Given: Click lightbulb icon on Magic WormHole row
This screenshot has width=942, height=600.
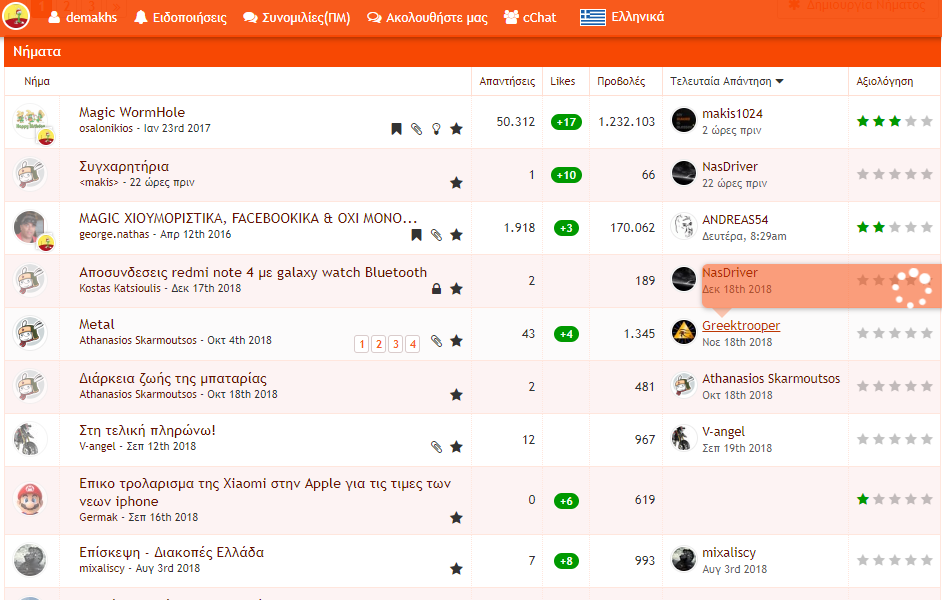Looking at the screenshot, I should coord(437,129).
